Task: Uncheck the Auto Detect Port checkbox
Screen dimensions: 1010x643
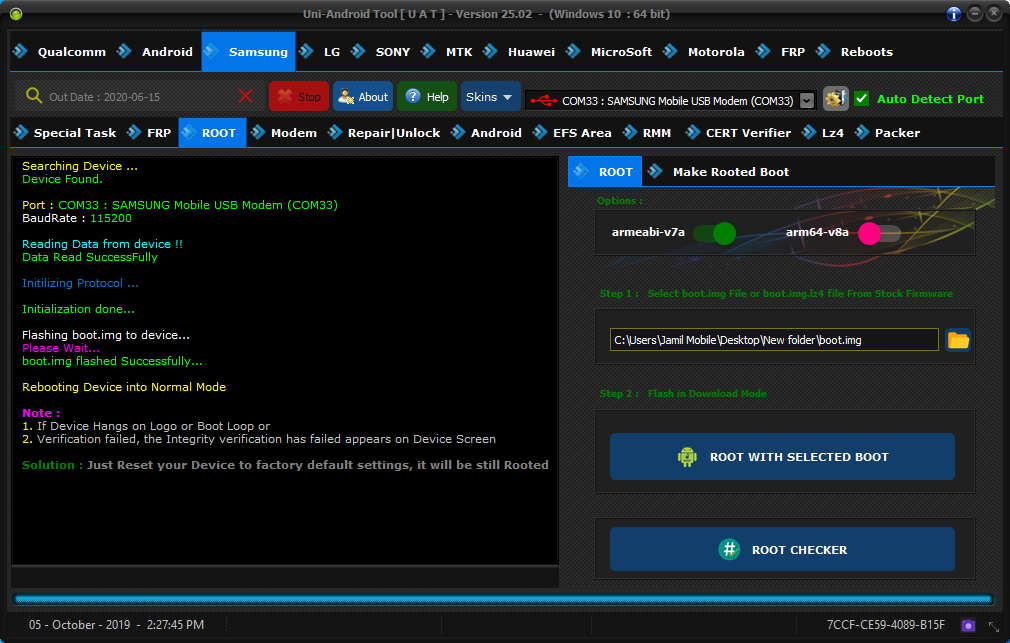Action: [861, 99]
